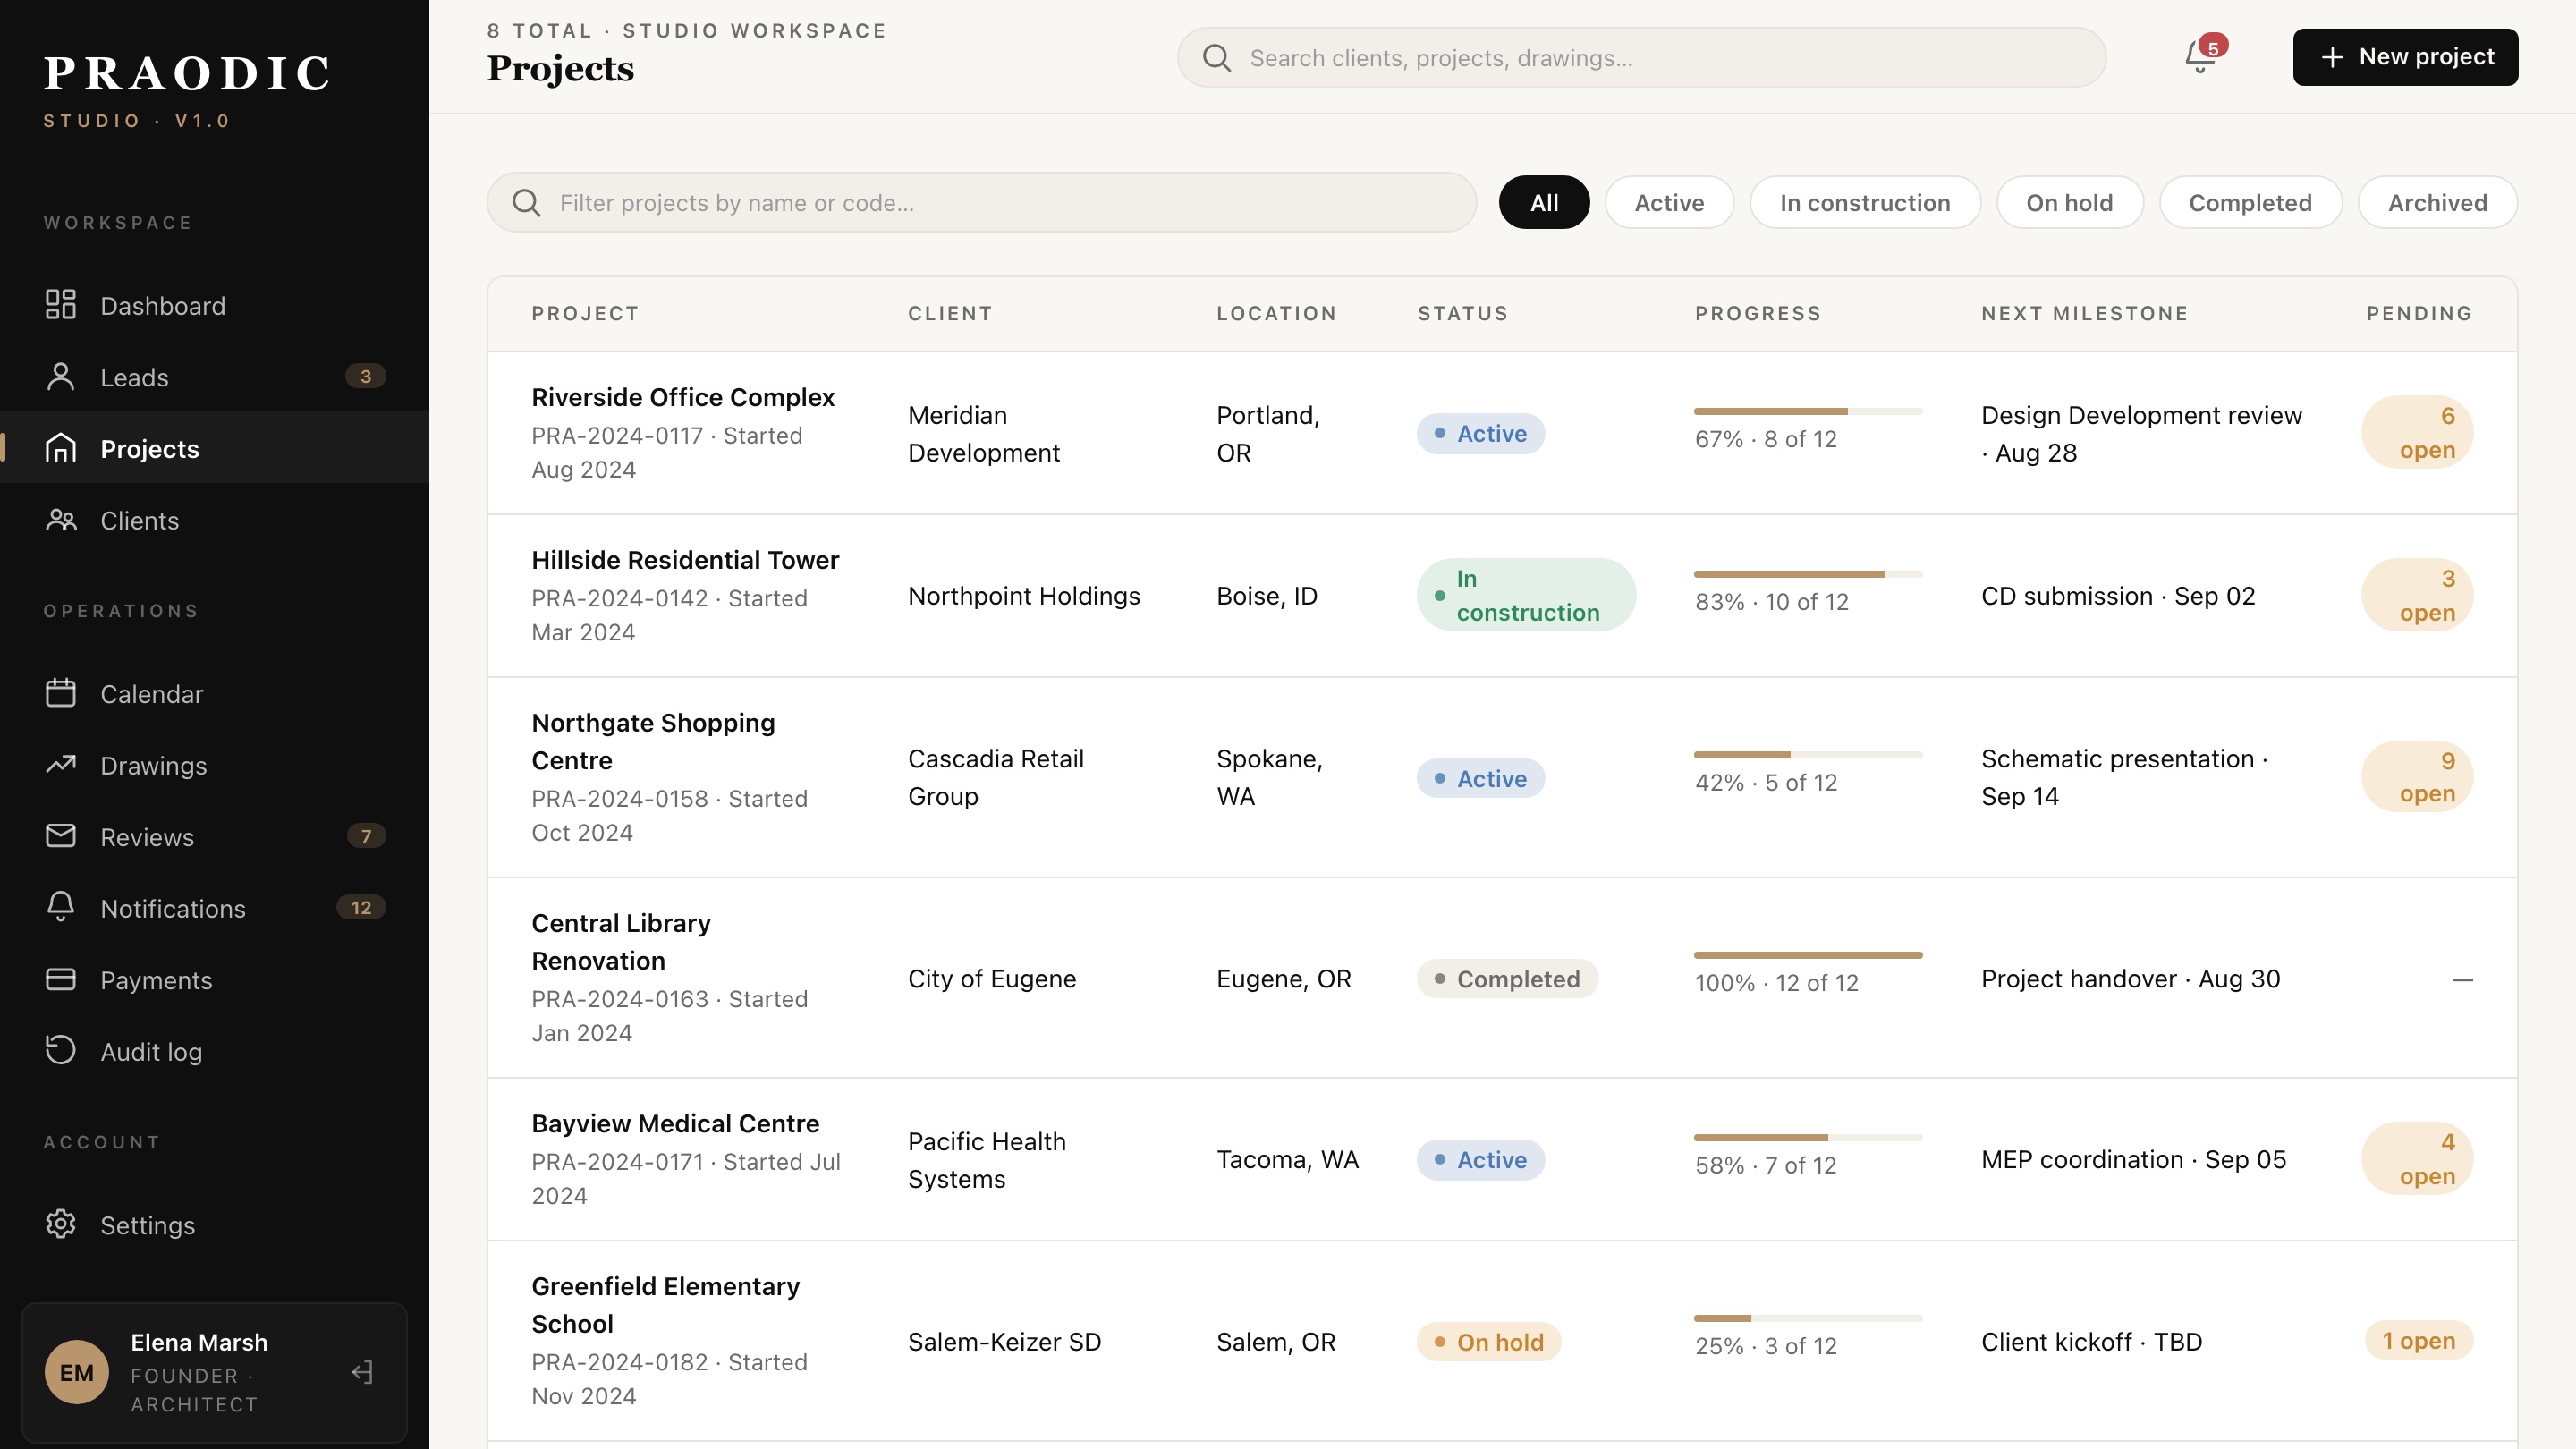Image resolution: width=2576 pixels, height=1449 pixels.
Task: Click the Settings gear icon
Action: coord(60,1224)
